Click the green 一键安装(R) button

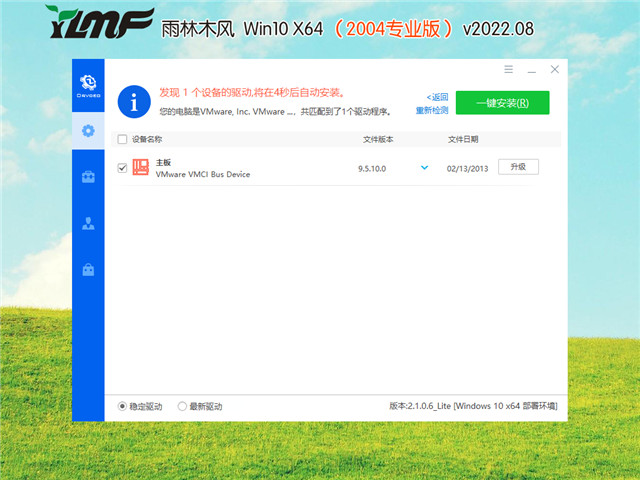click(502, 102)
